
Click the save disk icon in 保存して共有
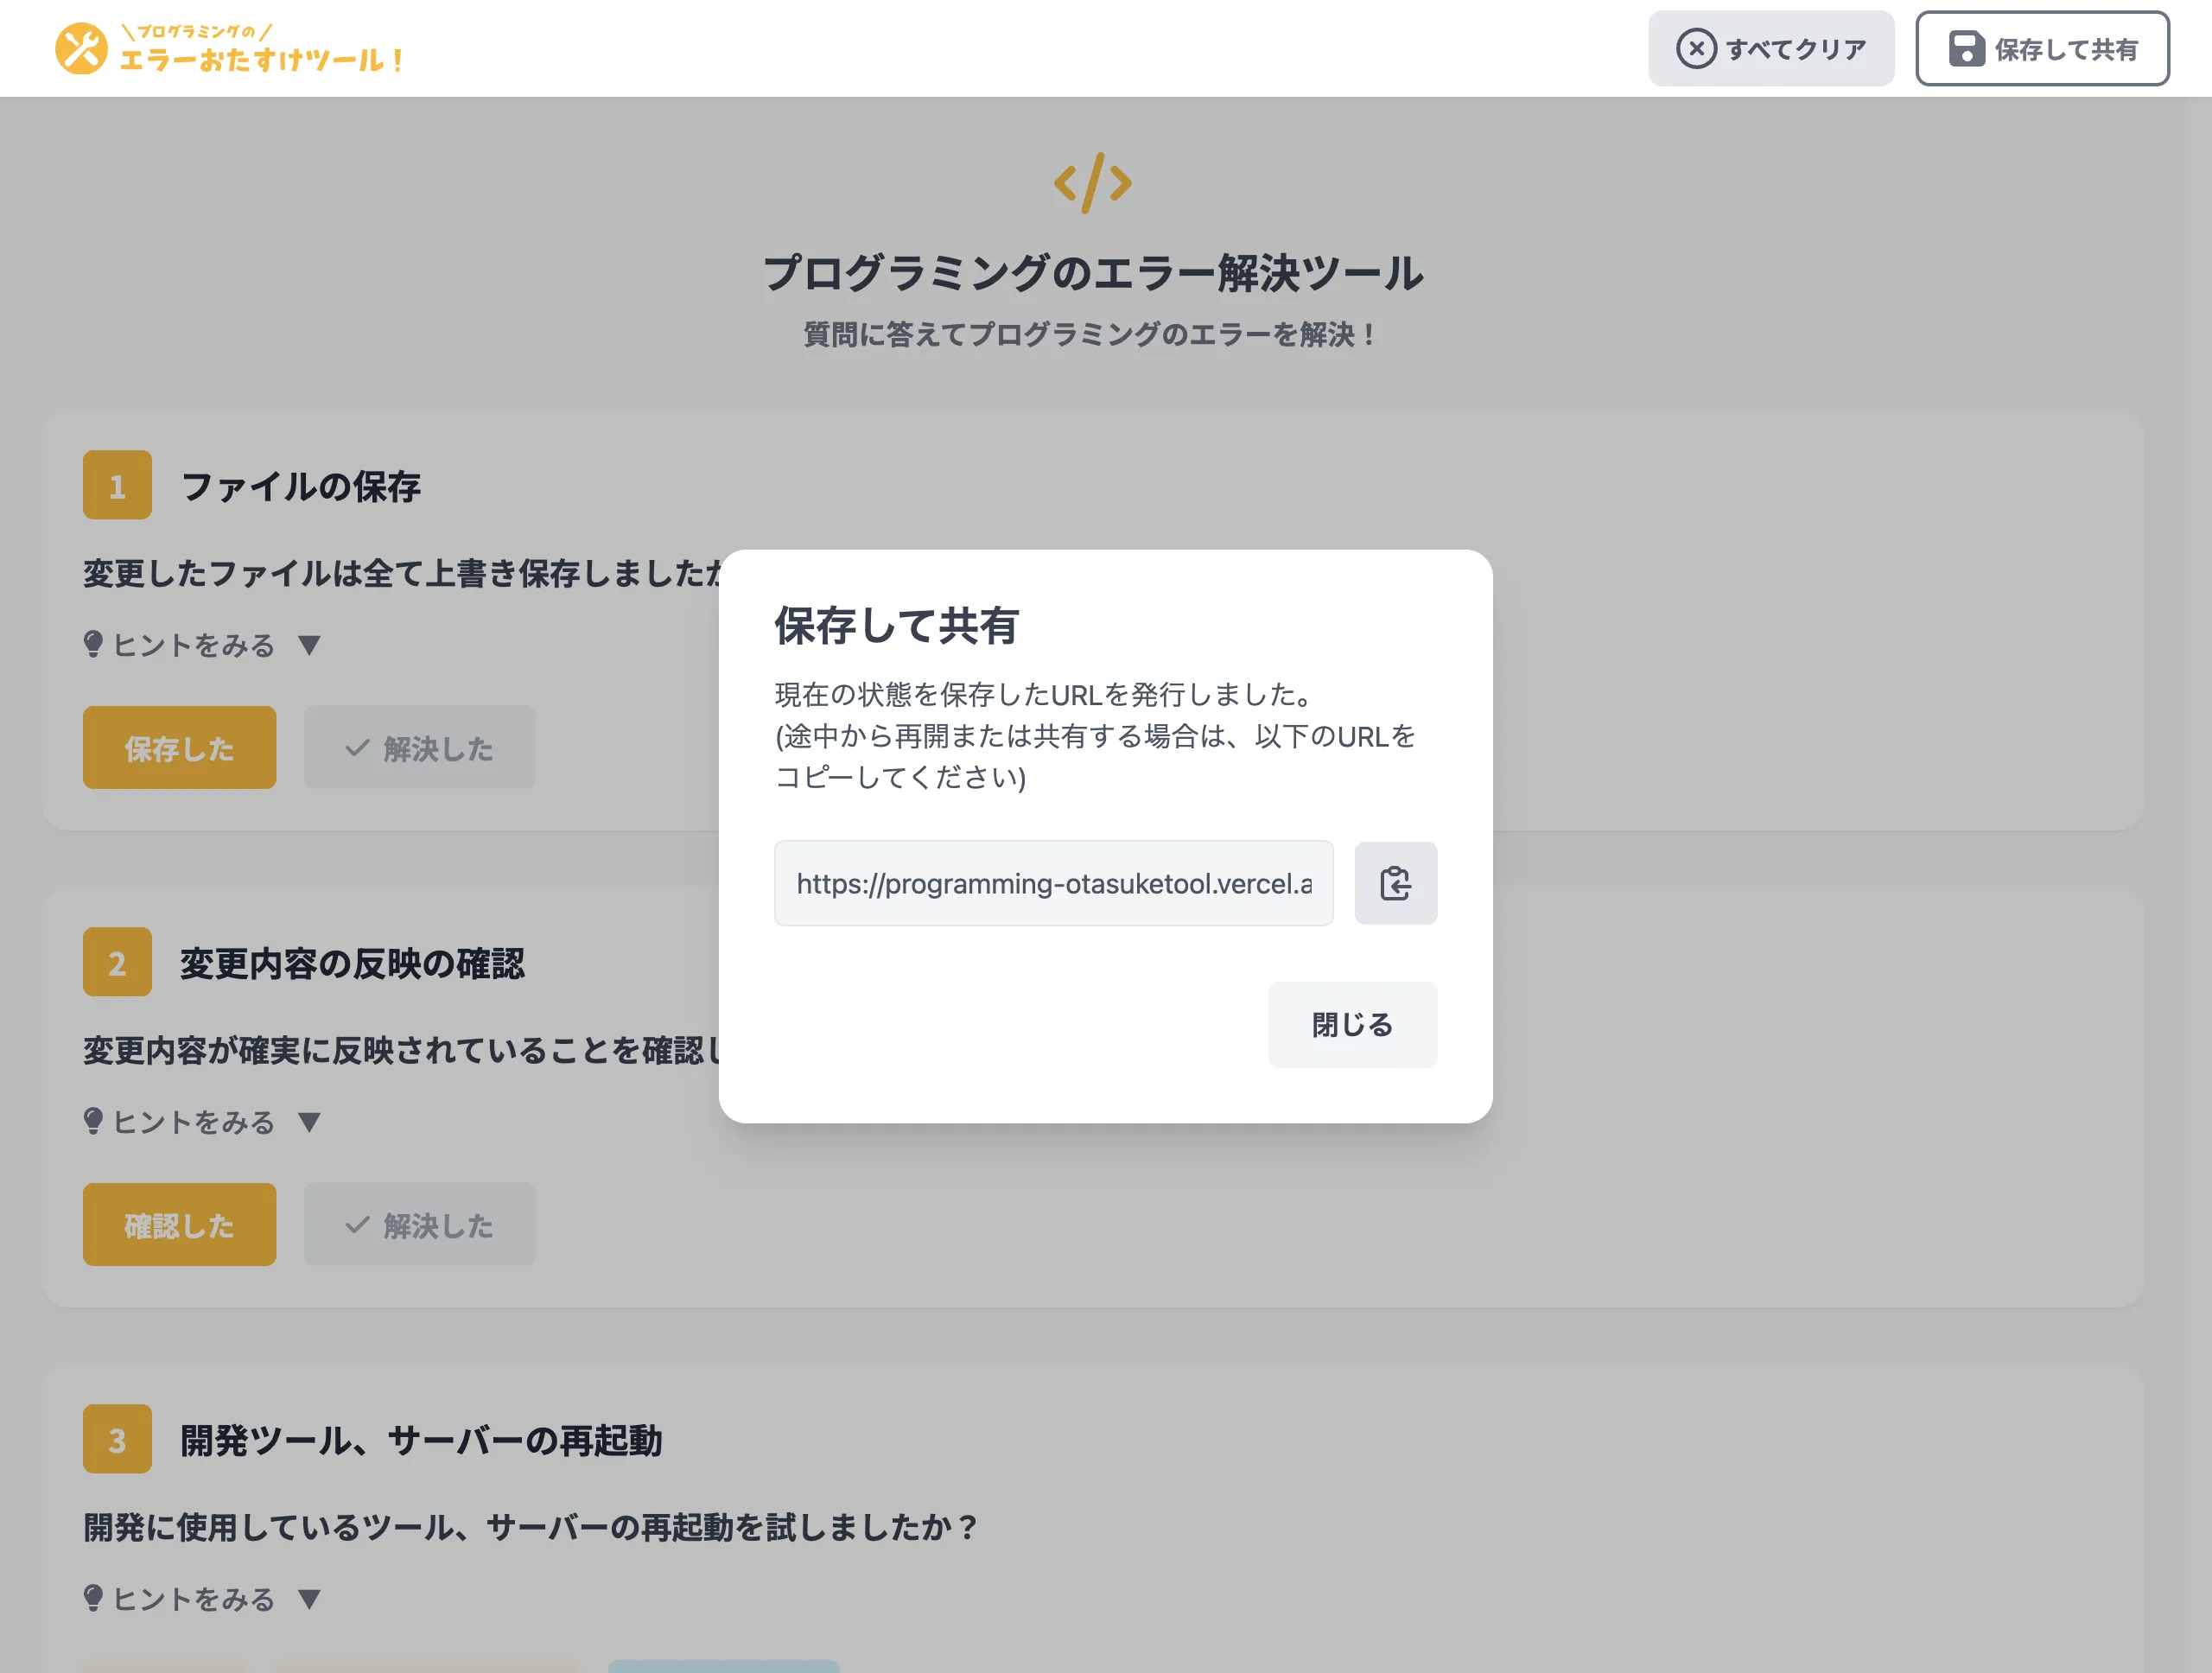pos(1967,49)
